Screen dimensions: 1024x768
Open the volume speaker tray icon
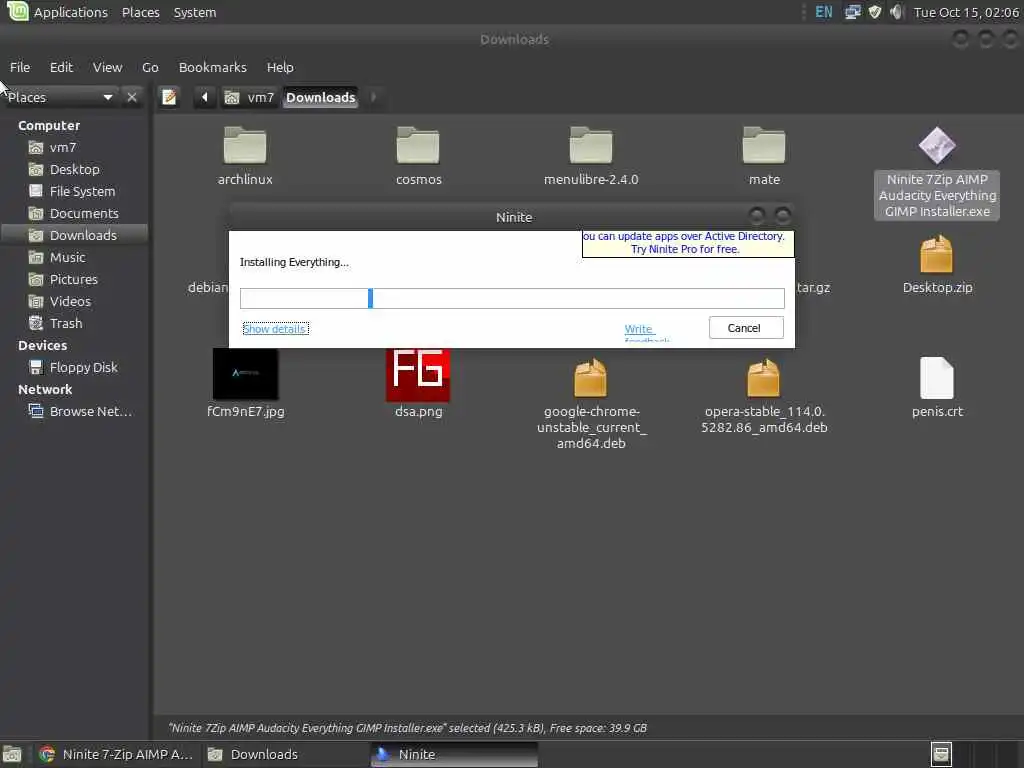897,12
